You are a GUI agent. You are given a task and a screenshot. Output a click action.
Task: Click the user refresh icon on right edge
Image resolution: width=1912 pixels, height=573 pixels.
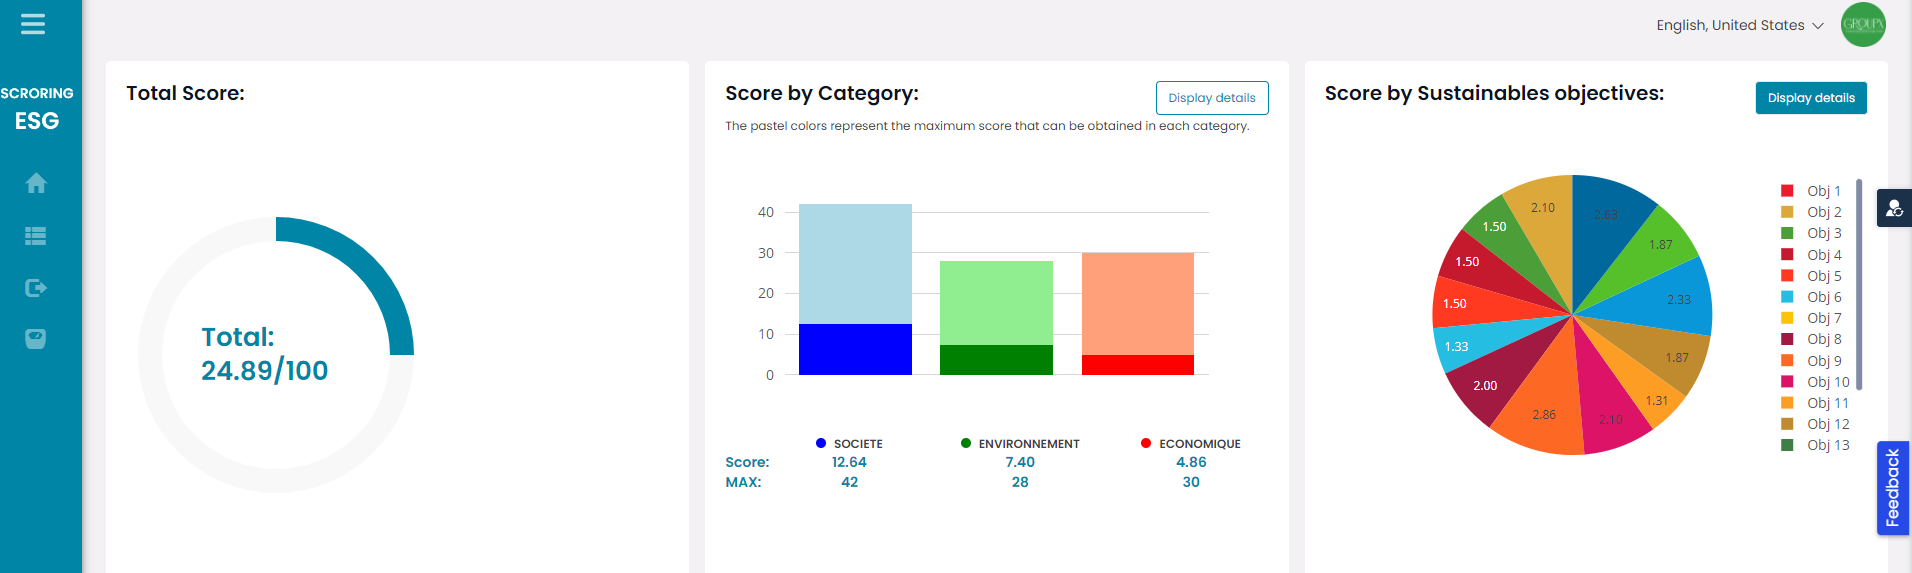coord(1894,208)
